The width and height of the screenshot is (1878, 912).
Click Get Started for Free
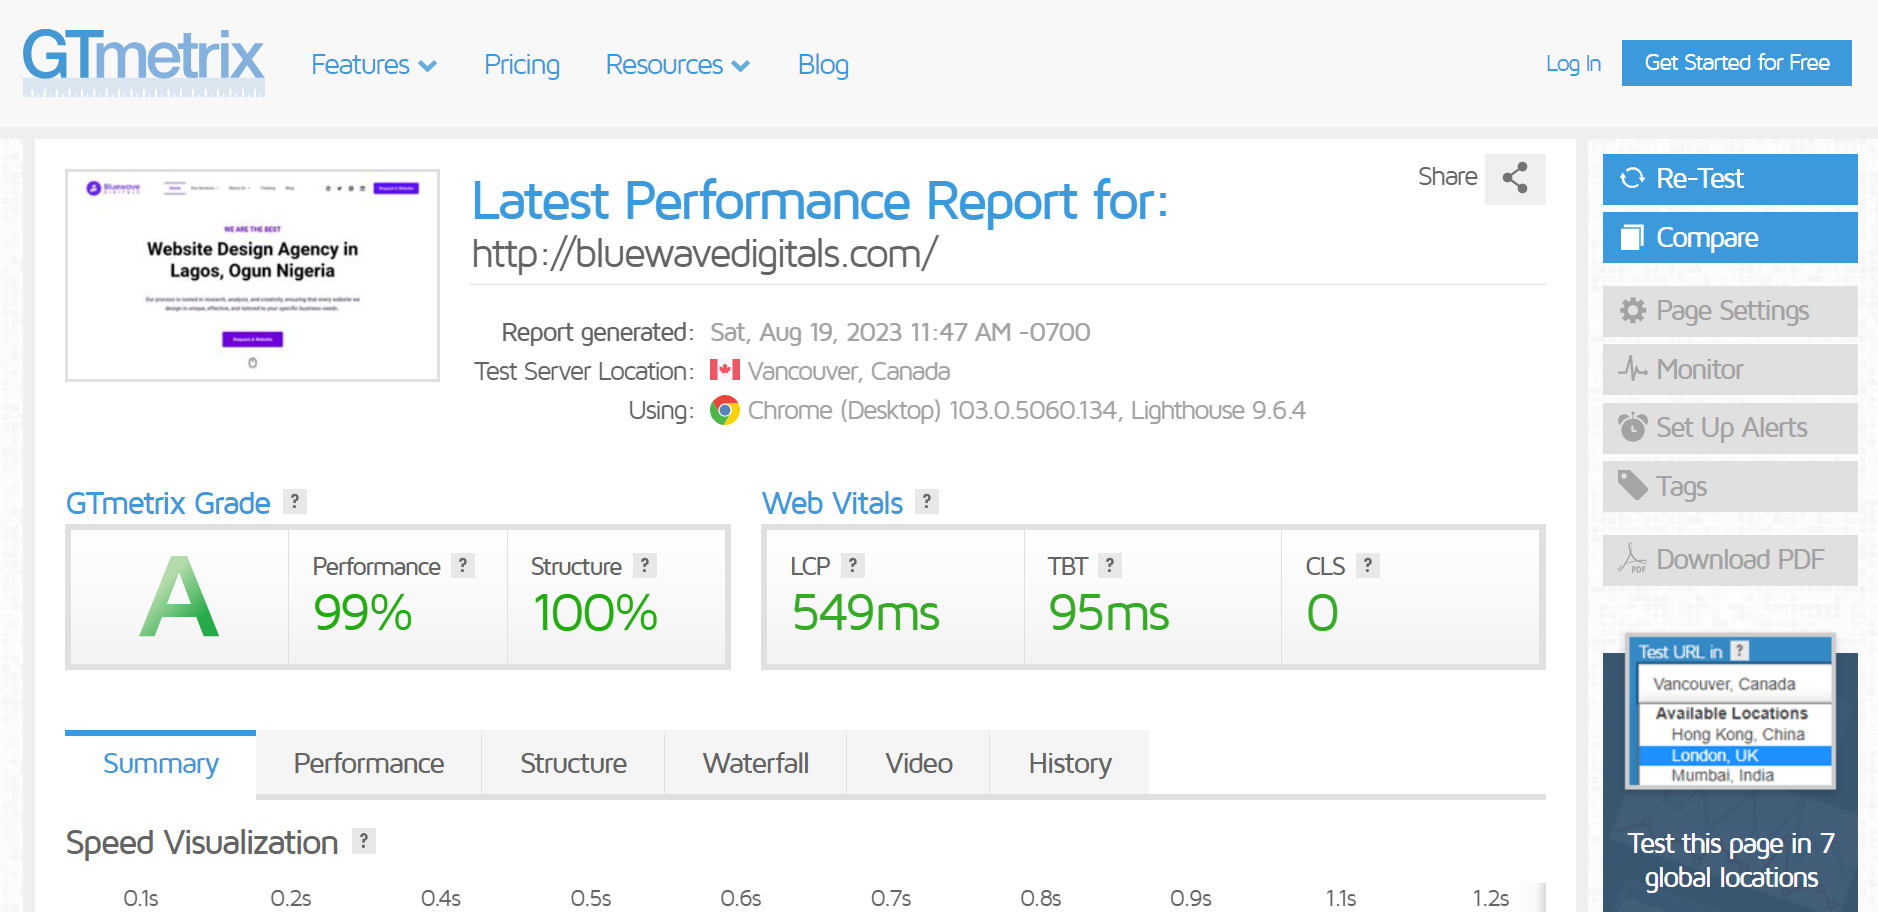pyautogui.click(x=1735, y=62)
